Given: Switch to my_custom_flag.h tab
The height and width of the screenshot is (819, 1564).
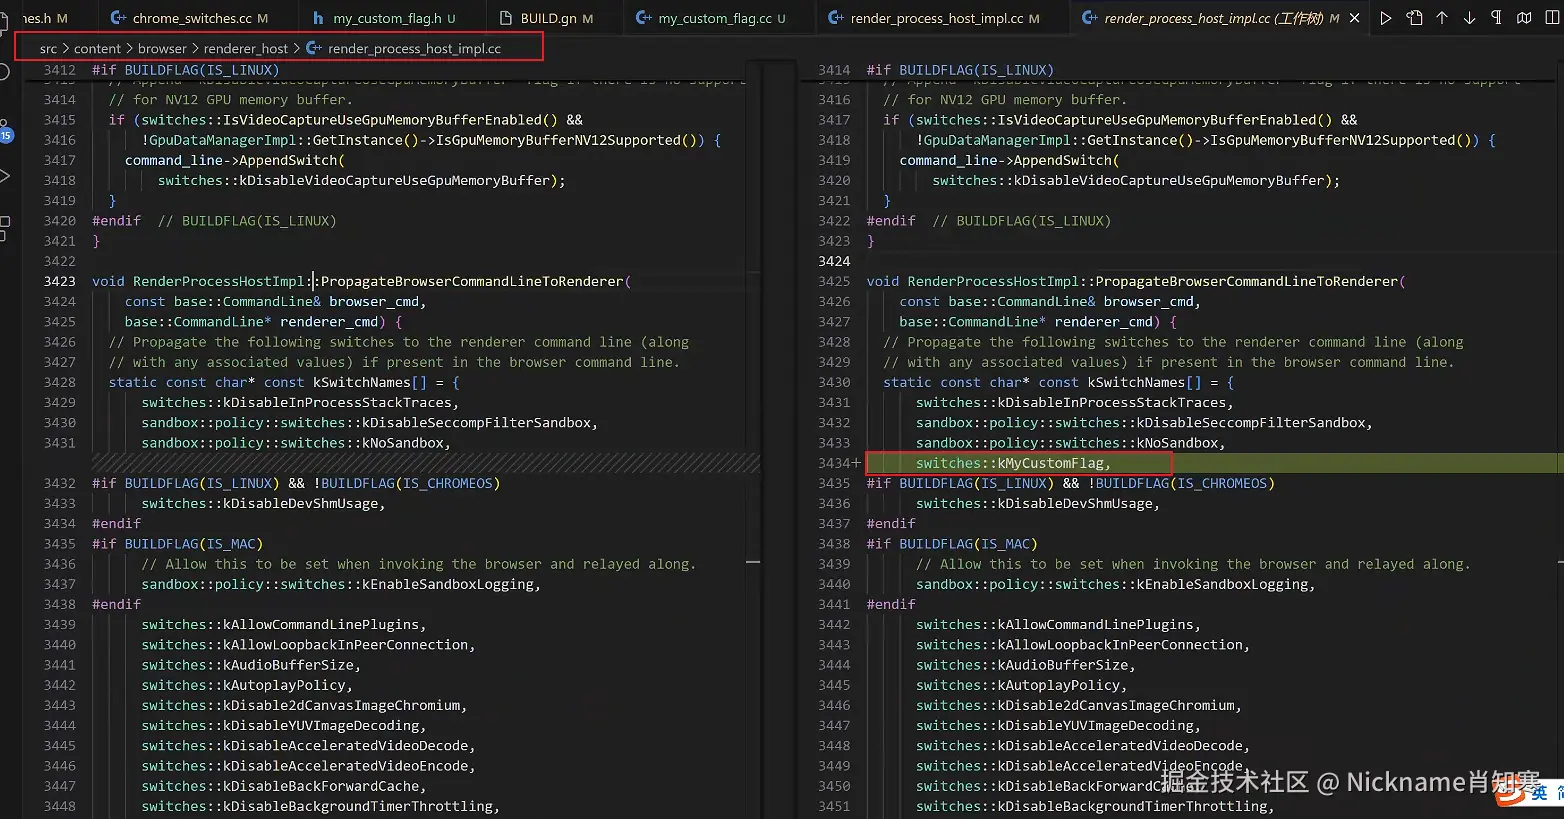Looking at the screenshot, I should tap(384, 18).
